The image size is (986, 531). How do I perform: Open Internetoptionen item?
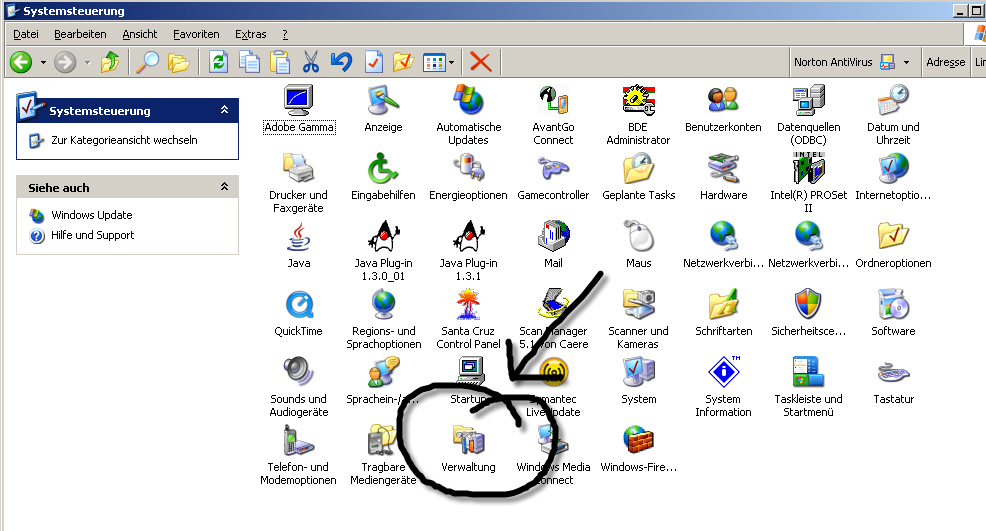point(893,169)
